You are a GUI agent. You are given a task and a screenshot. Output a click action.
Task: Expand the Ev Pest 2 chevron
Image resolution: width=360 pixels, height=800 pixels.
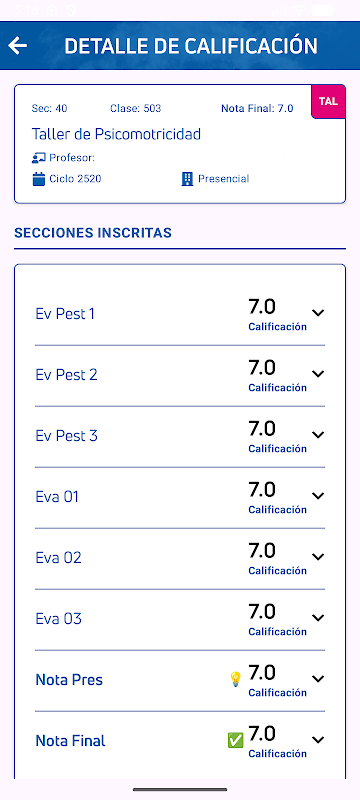click(x=318, y=374)
